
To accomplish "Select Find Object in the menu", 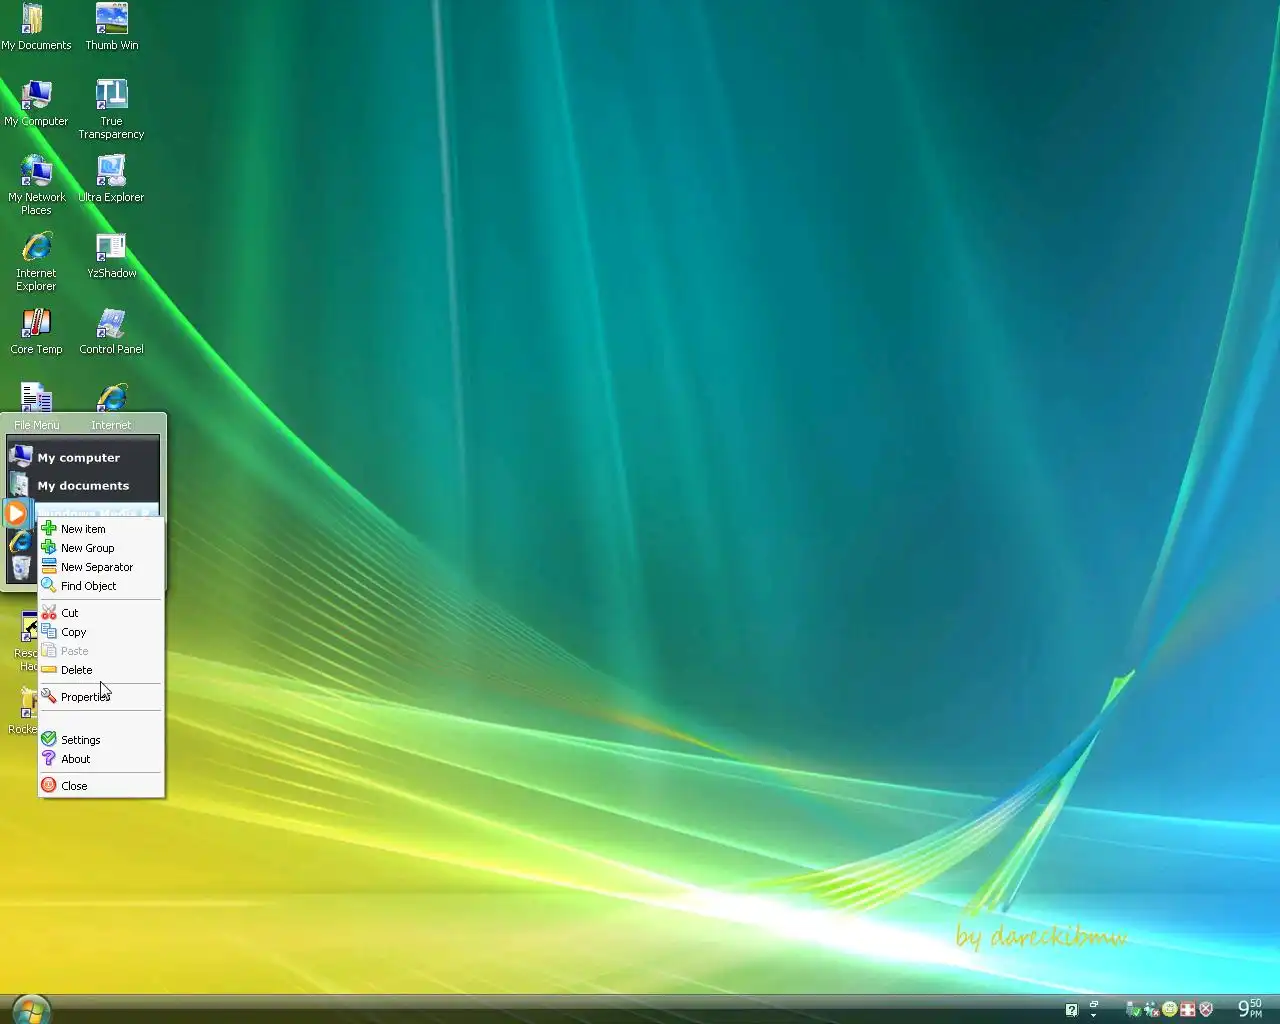I will pyautogui.click(x=101, y=586).
